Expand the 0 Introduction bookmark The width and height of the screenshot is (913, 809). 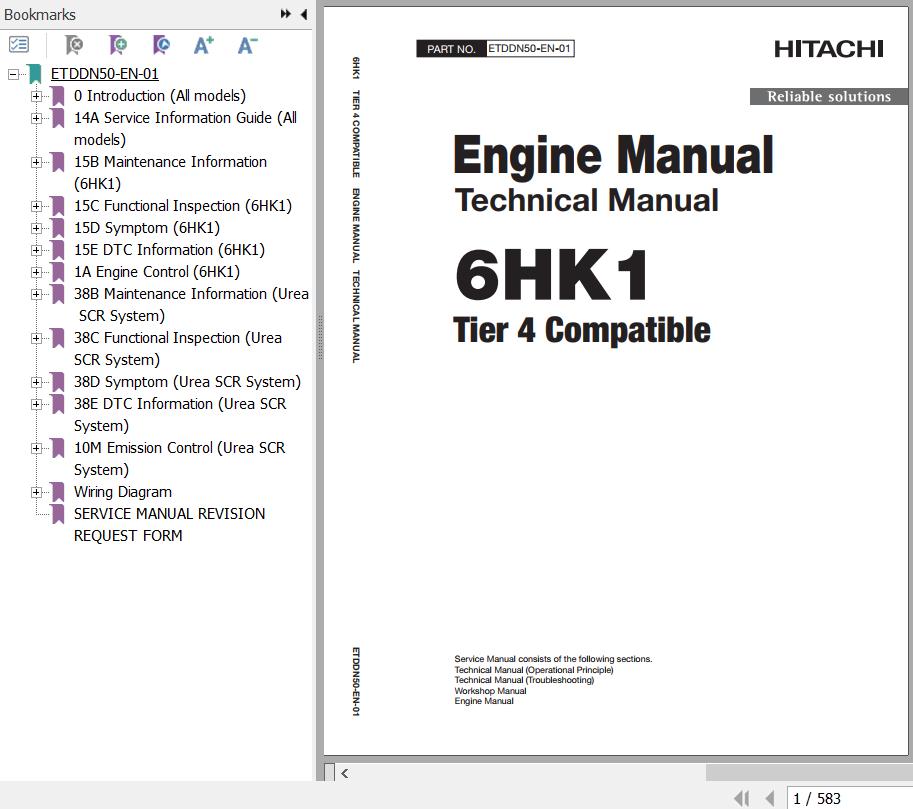(36, 96)
